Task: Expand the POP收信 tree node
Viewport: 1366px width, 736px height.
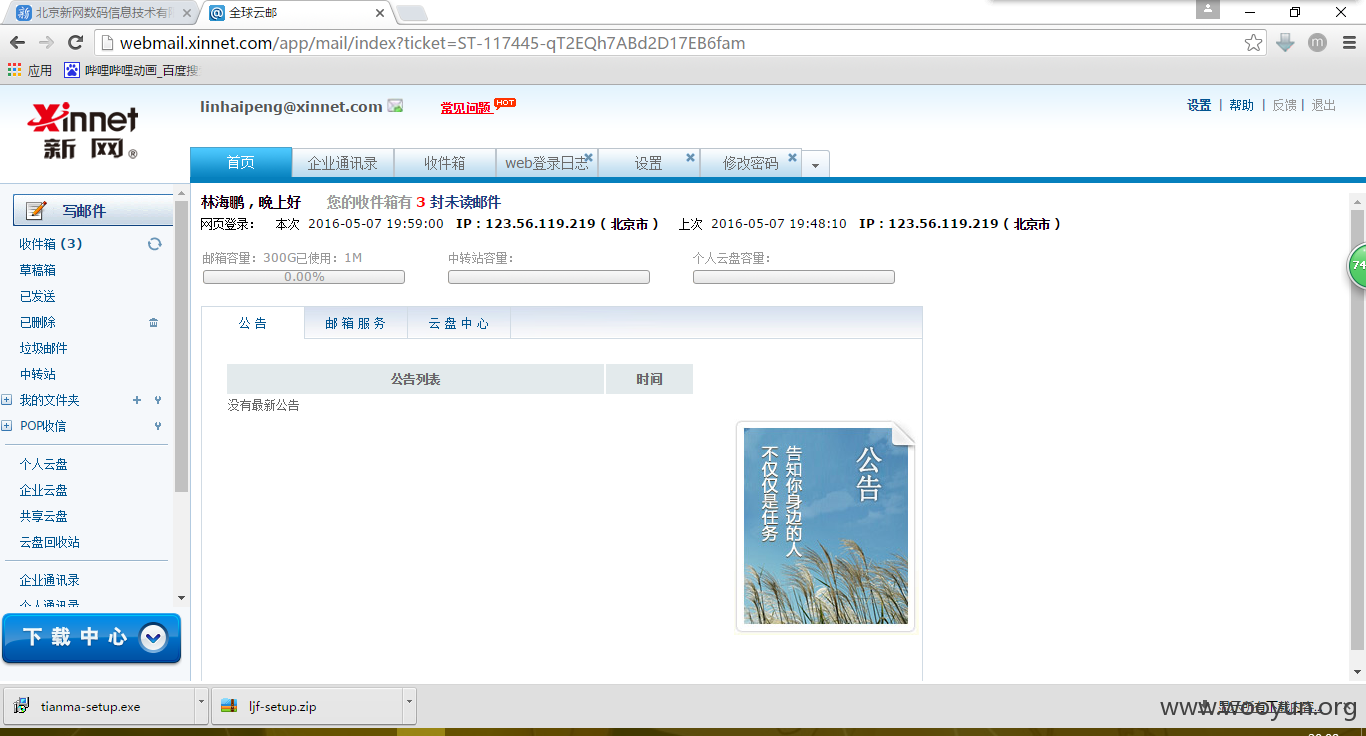Action: pyautogui.click(x=7, y=426)
